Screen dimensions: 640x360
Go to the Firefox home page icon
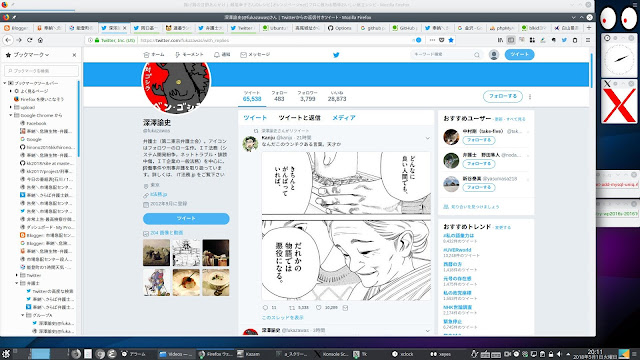point(40,40)
